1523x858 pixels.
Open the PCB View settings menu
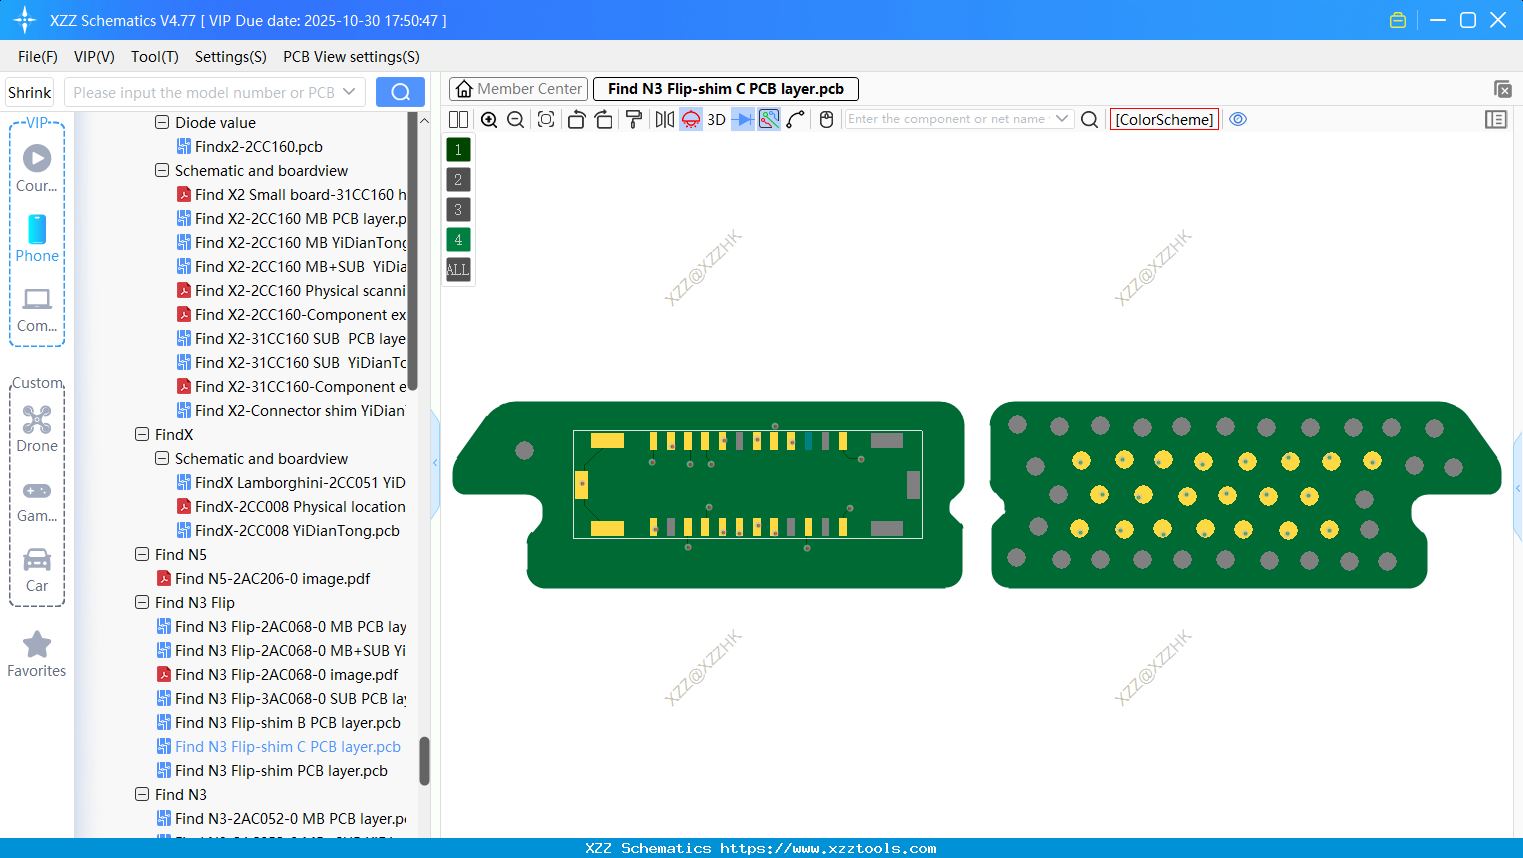click(x=351, y=57)
